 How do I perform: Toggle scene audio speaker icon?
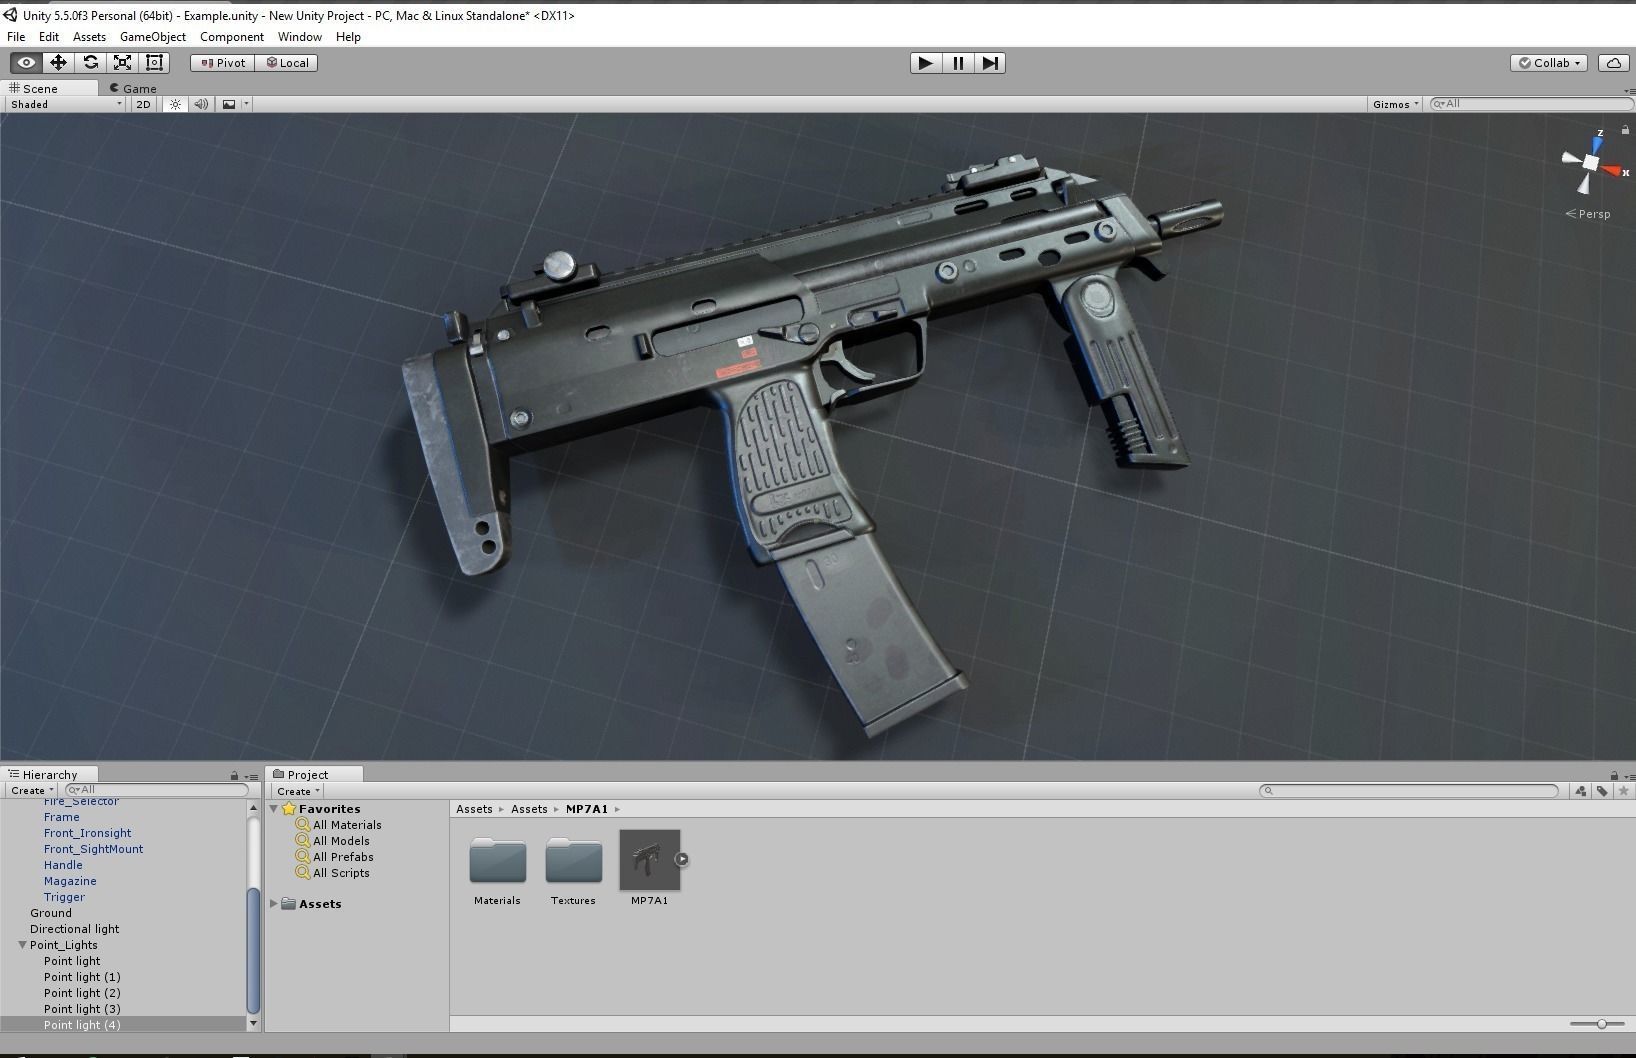[x=201, y=104]
